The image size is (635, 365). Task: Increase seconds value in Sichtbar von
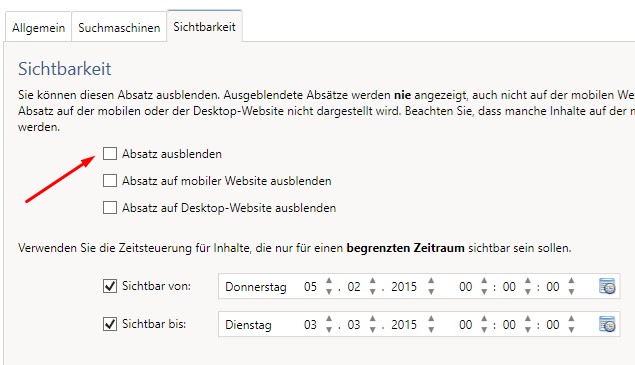(571, 281)
